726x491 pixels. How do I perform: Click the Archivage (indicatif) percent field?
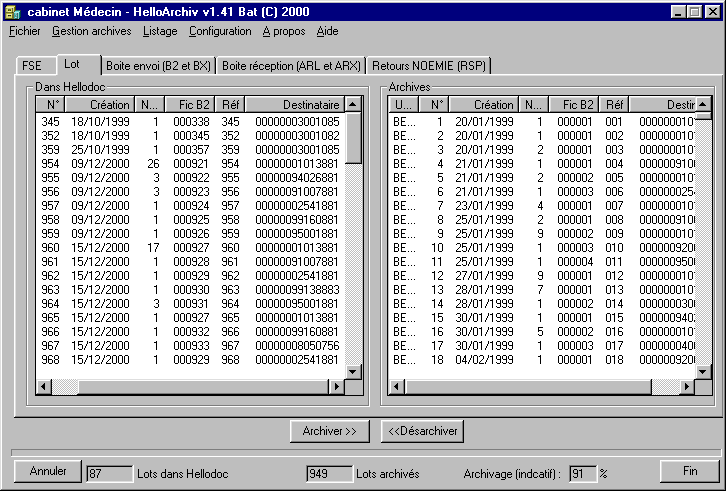click(x=582, y=474)
